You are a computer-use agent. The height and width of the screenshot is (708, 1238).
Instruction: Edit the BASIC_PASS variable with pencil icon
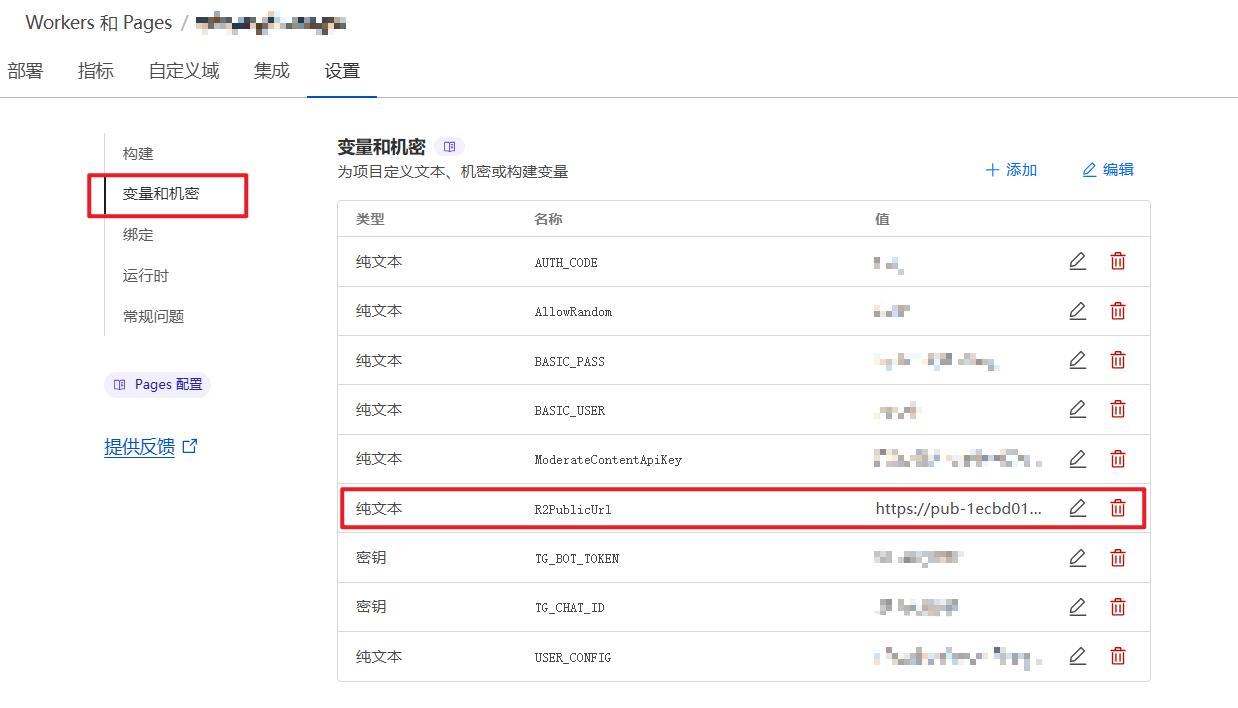click(1077, 360)
